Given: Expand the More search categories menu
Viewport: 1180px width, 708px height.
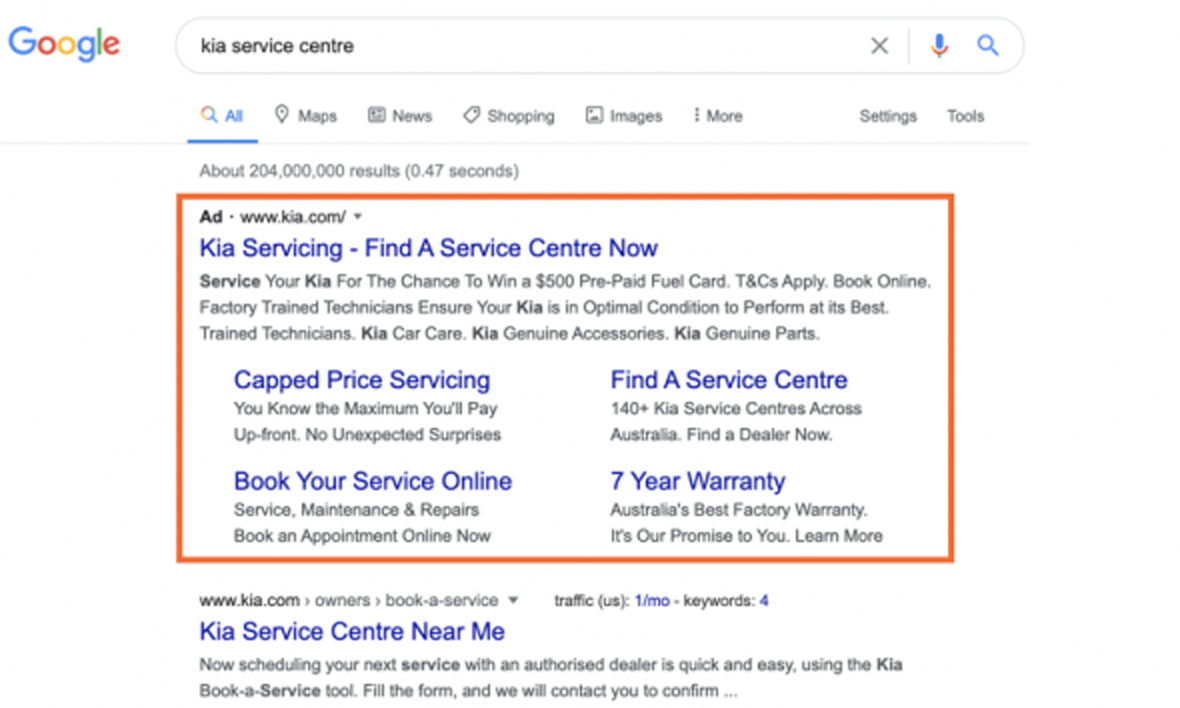Looking at the screenshot, I should tap(718, 115).
